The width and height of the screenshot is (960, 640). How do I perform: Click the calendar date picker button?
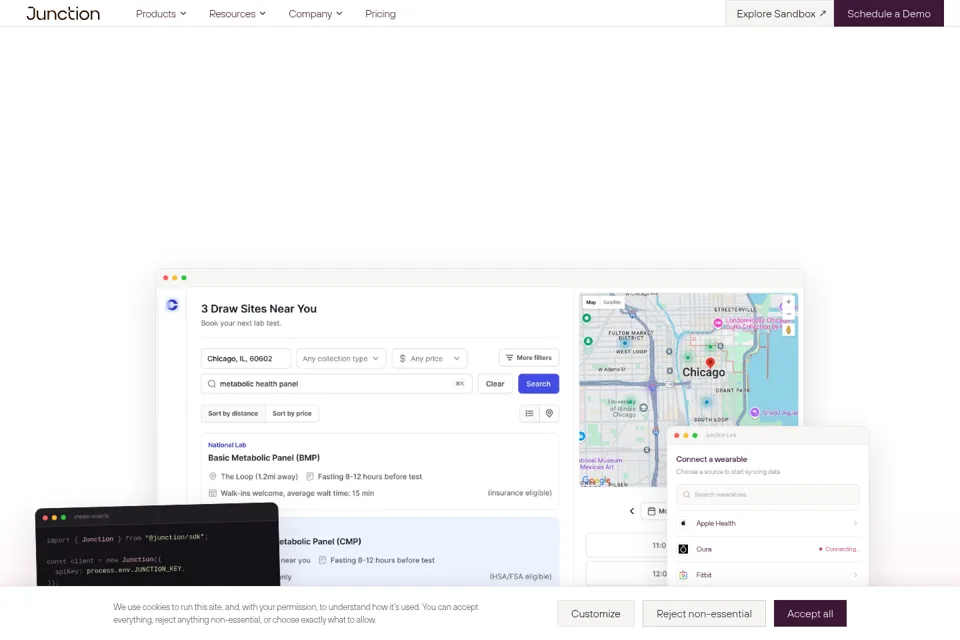tap(654, 511)
